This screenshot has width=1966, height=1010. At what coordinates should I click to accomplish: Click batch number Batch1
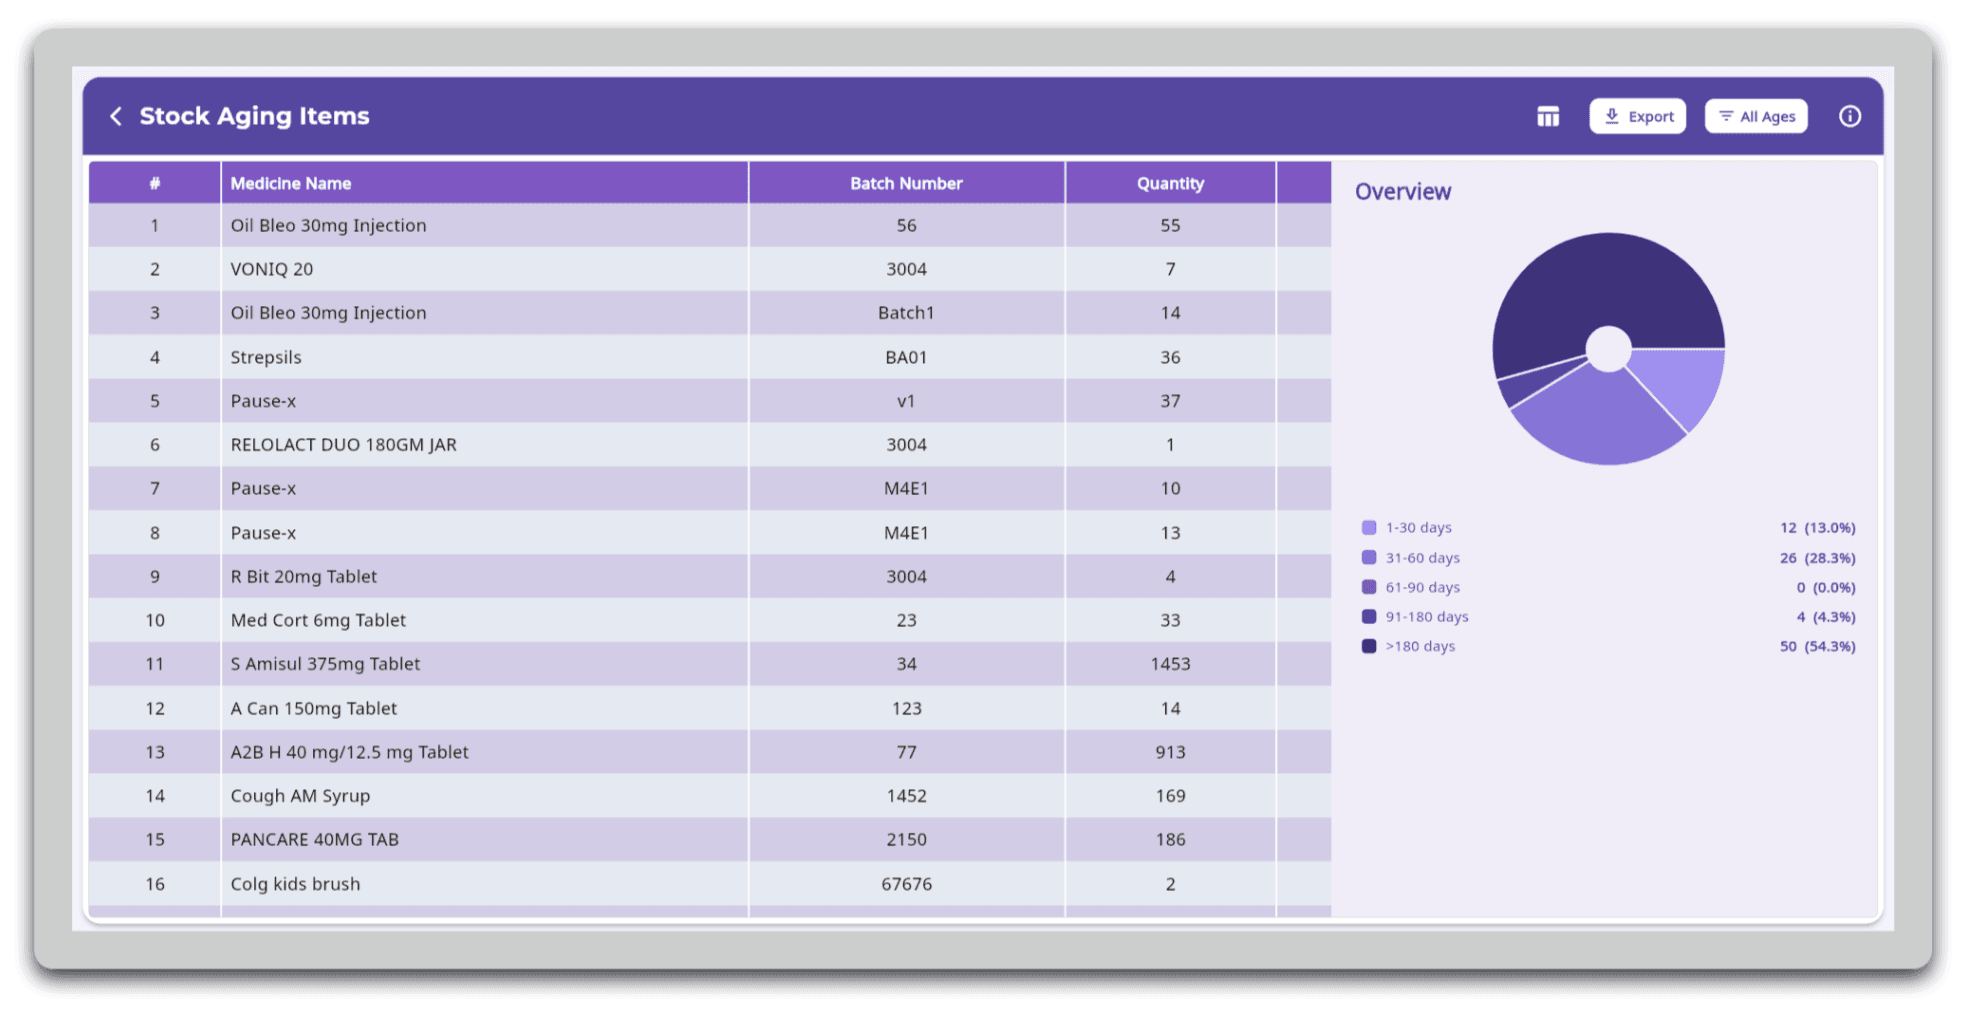[x=906, y=313]
